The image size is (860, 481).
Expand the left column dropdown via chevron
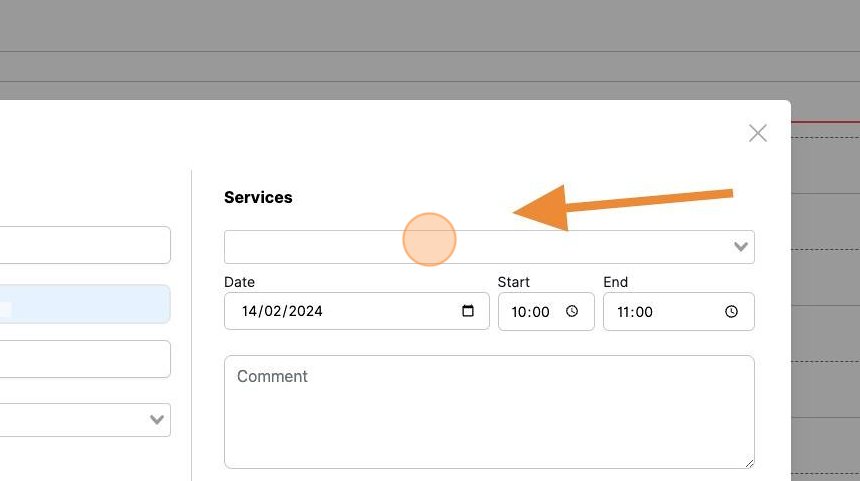[157, 420]
